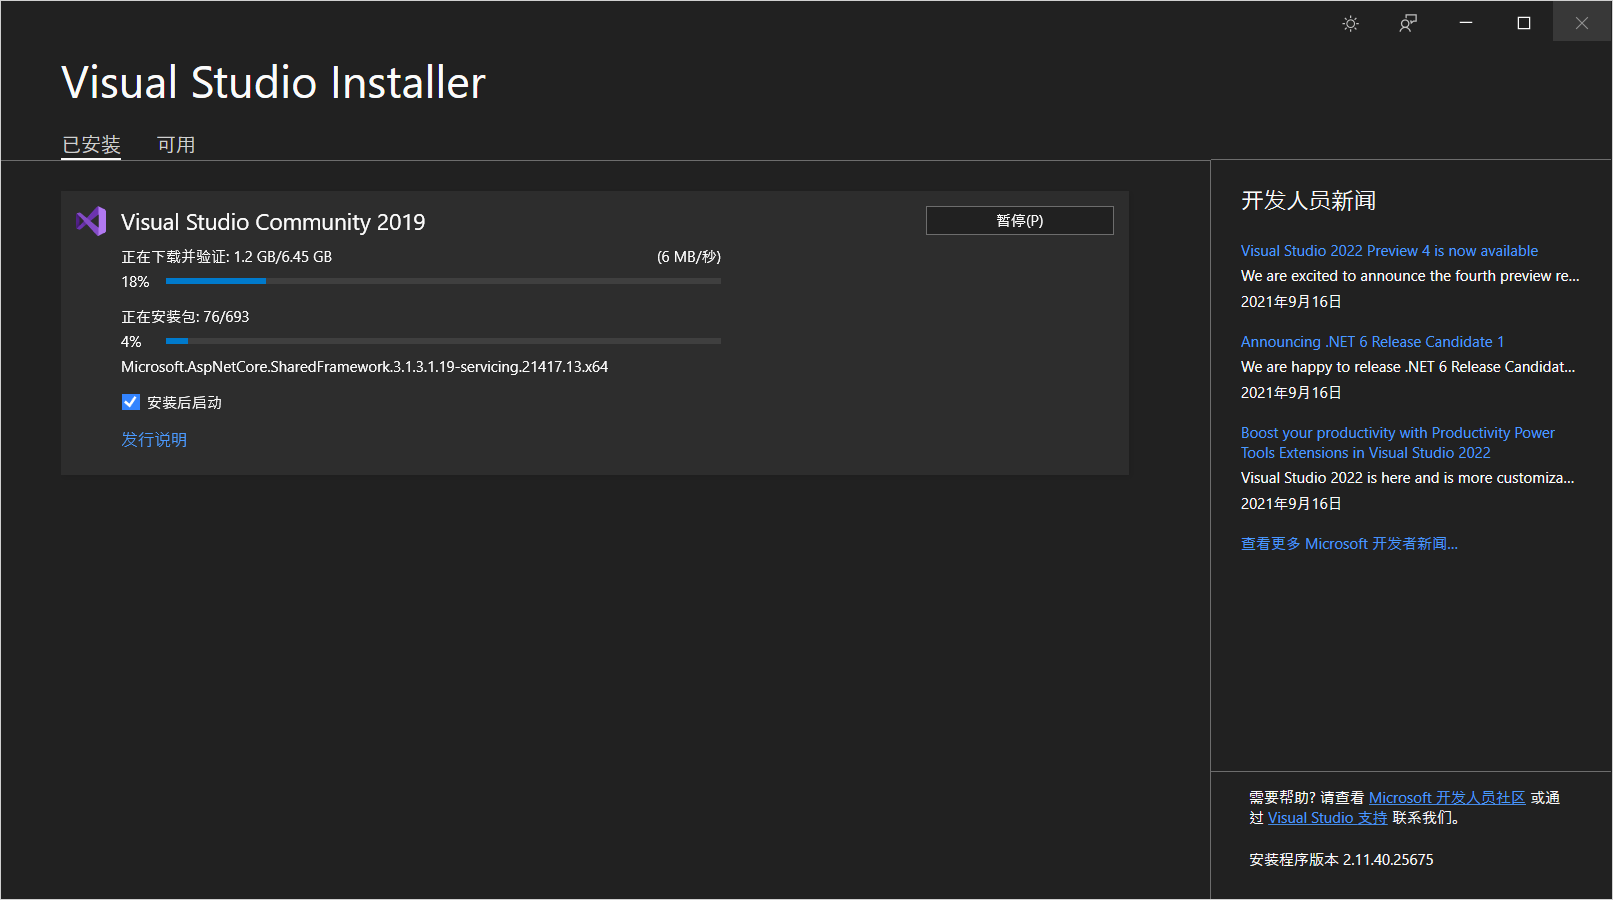Click the Visual Studio Community 2019 logo

[91, 221]
